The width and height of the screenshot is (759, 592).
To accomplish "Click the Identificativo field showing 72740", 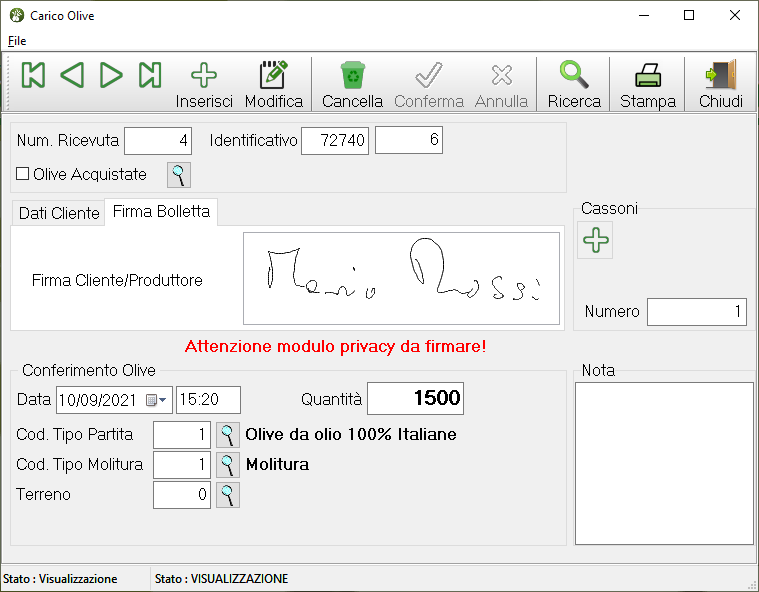I will point(335,141).
